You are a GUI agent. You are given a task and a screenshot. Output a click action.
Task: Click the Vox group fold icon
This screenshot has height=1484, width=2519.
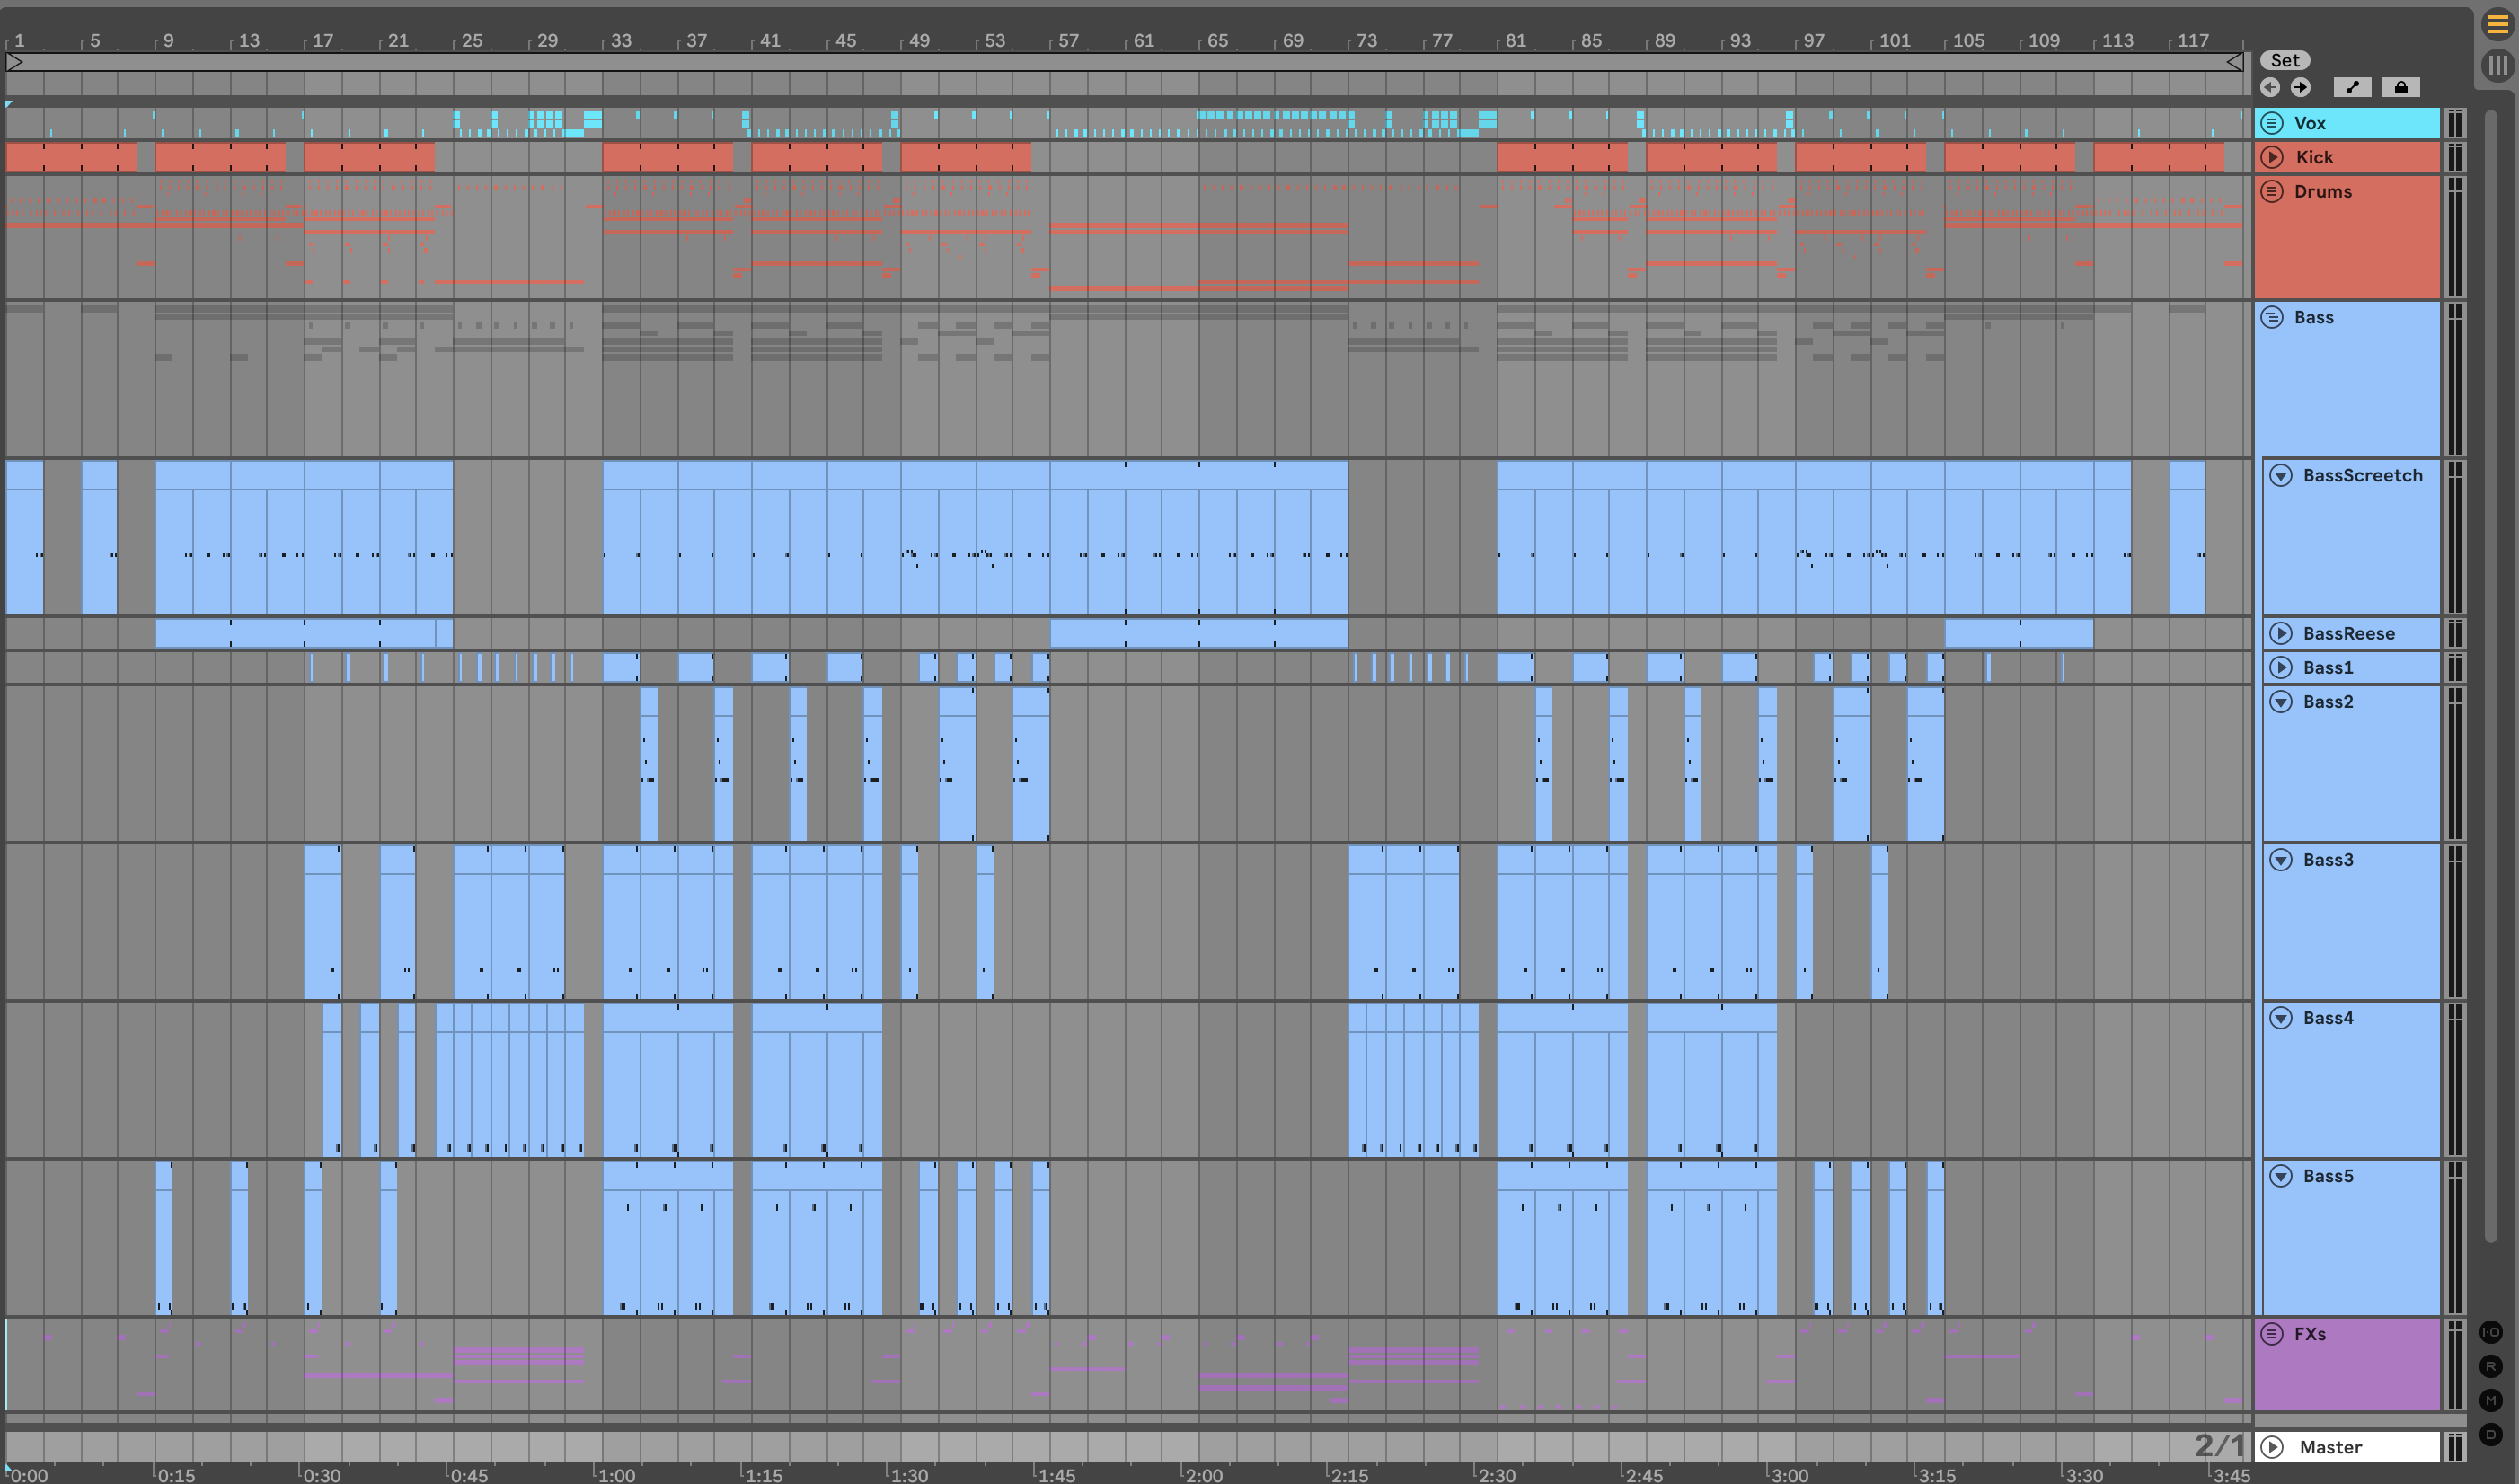tap(2272, 123)
